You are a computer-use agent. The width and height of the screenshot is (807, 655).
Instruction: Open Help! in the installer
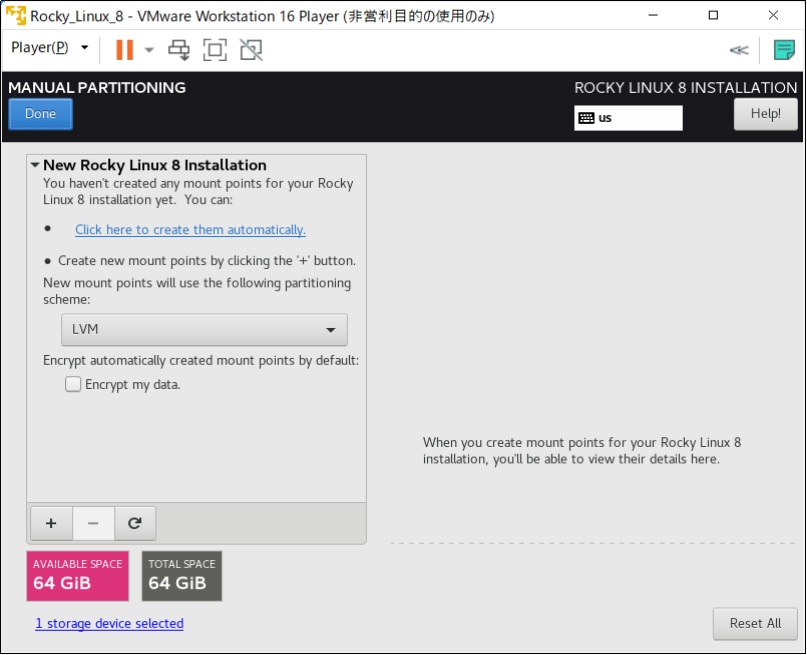click(765, 113)
